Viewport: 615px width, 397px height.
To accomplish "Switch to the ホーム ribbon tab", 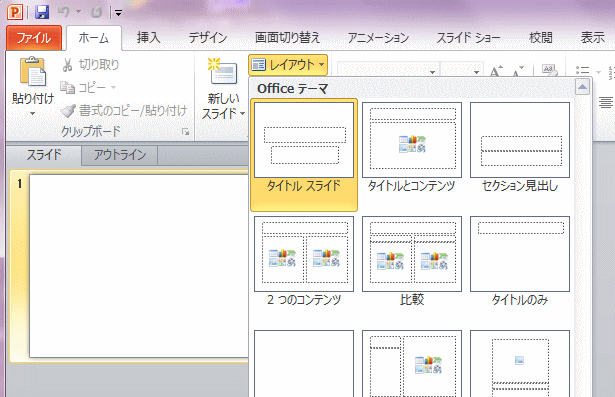I will [94, 38].
